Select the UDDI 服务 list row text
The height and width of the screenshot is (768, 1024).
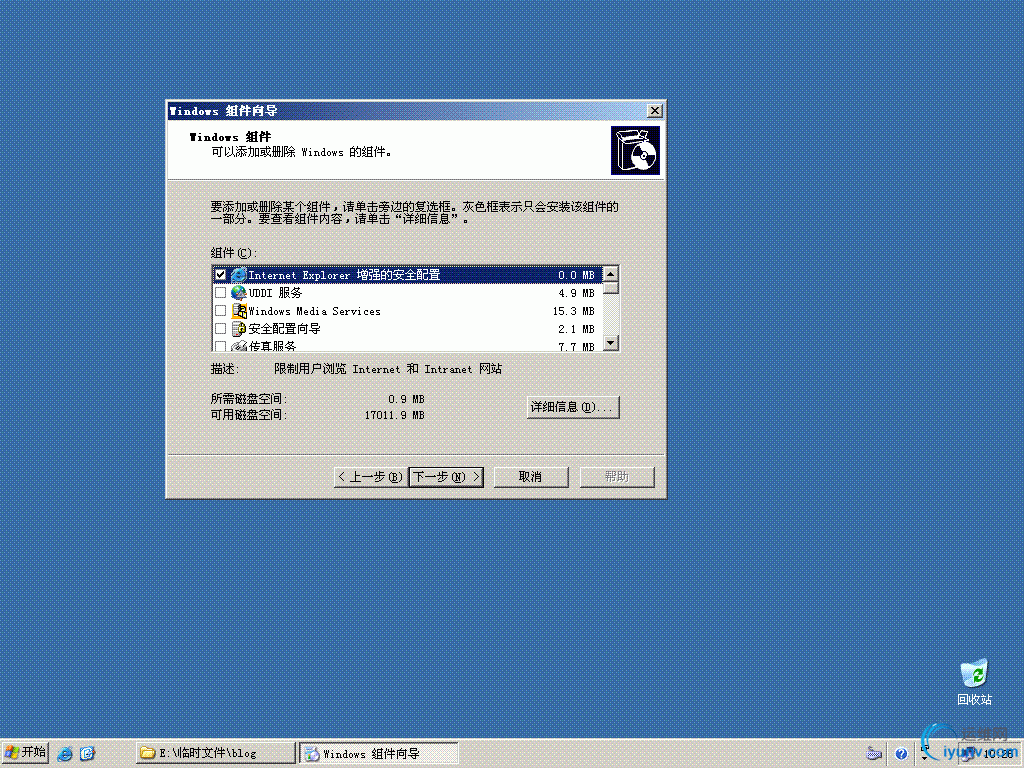(275, 293)
